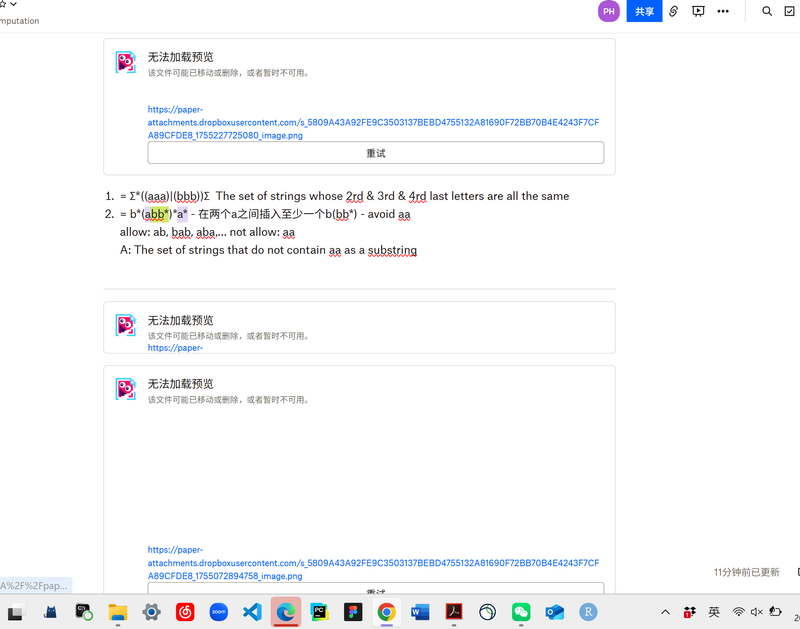800x629 pixels.
Task: Click the highlighted (abb*) text in line 2
Action: pyautogui.click(x=155, y=214)
